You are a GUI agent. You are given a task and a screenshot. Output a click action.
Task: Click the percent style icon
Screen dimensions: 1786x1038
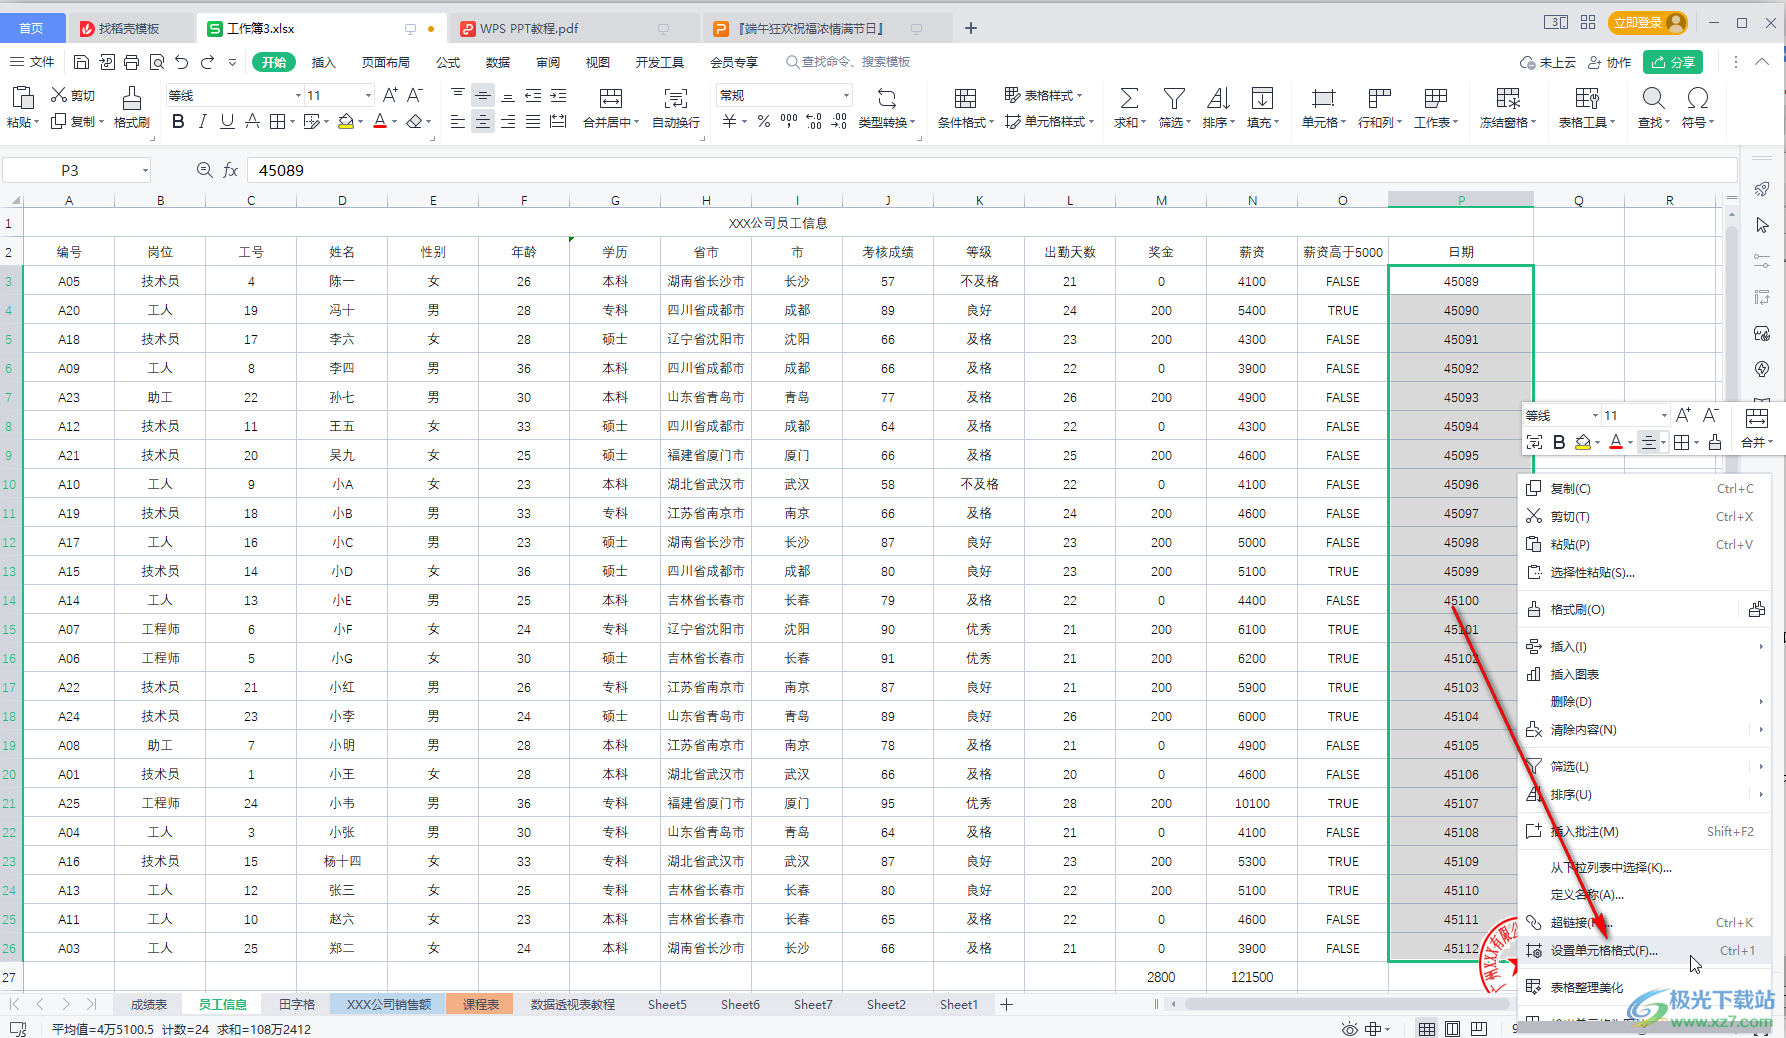764,122
